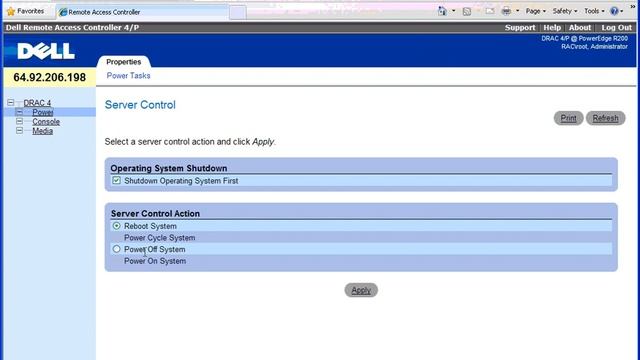
Task: Open the About link
Action: point(580,27)
